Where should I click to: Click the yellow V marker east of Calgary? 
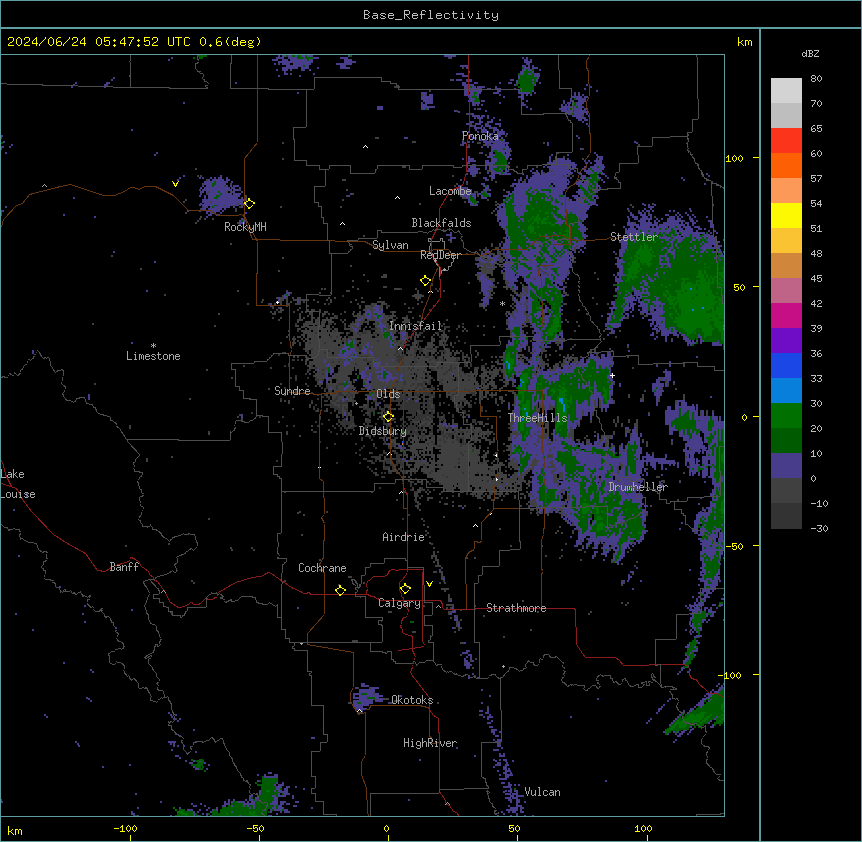(429, 584)
